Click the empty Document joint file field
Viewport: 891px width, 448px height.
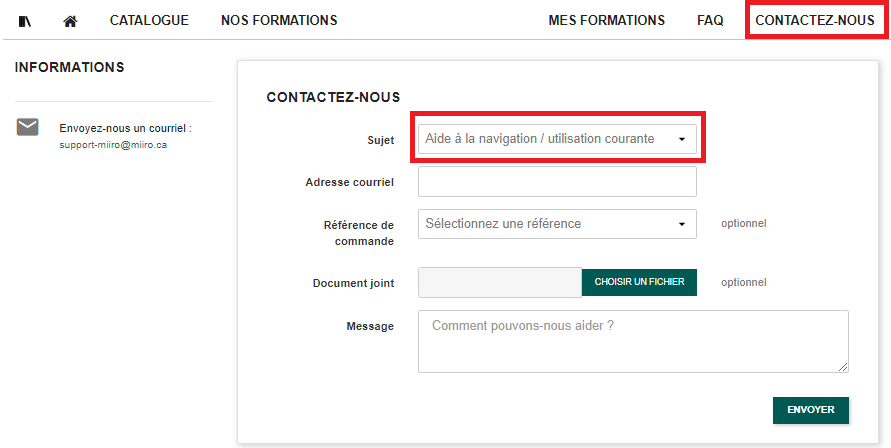(x=500, y=282)
